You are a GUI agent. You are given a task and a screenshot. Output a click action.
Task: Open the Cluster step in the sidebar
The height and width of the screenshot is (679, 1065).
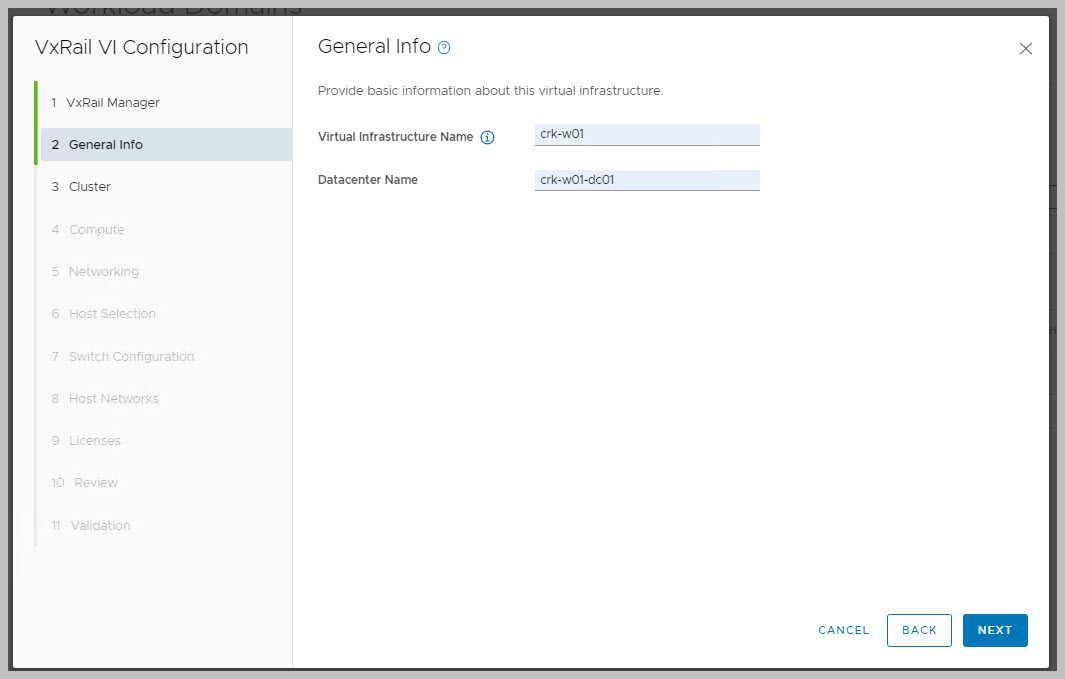(x=89, y=187)
